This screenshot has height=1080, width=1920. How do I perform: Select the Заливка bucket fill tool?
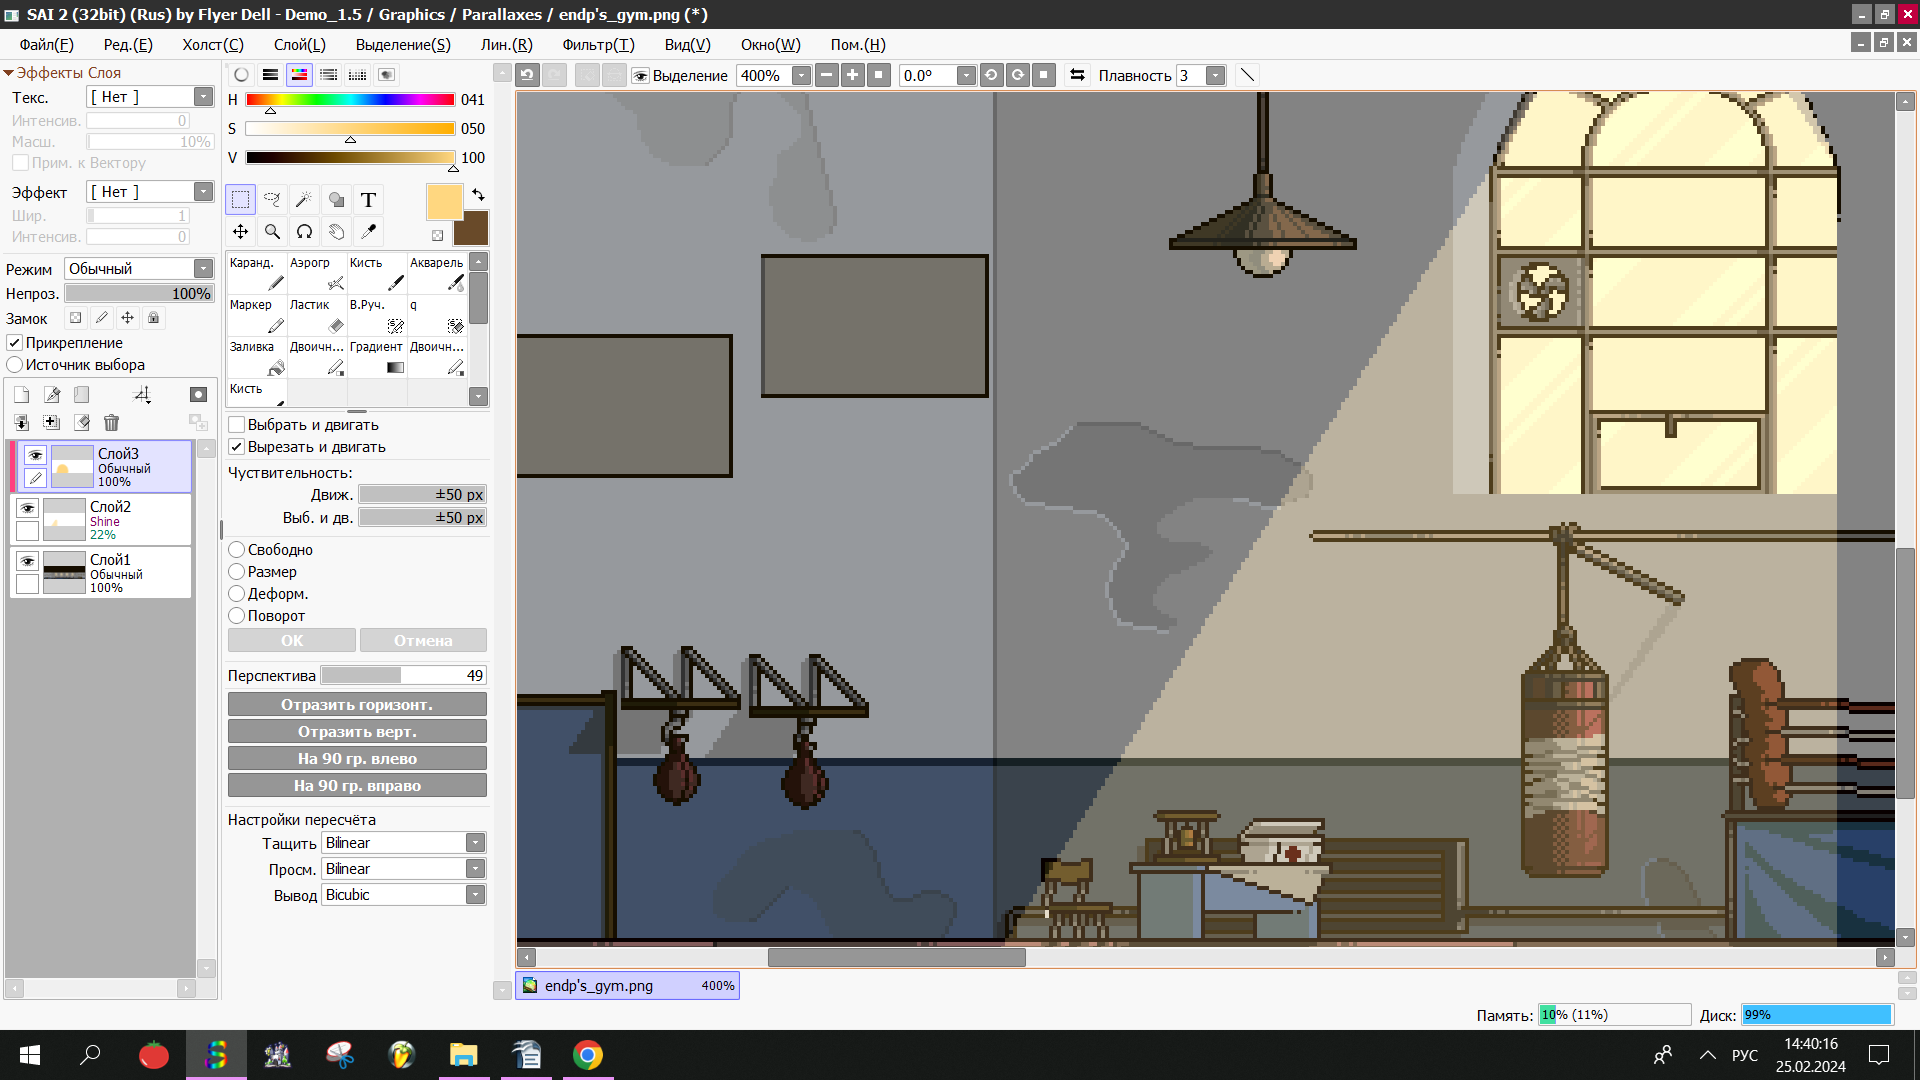(257, 358)
